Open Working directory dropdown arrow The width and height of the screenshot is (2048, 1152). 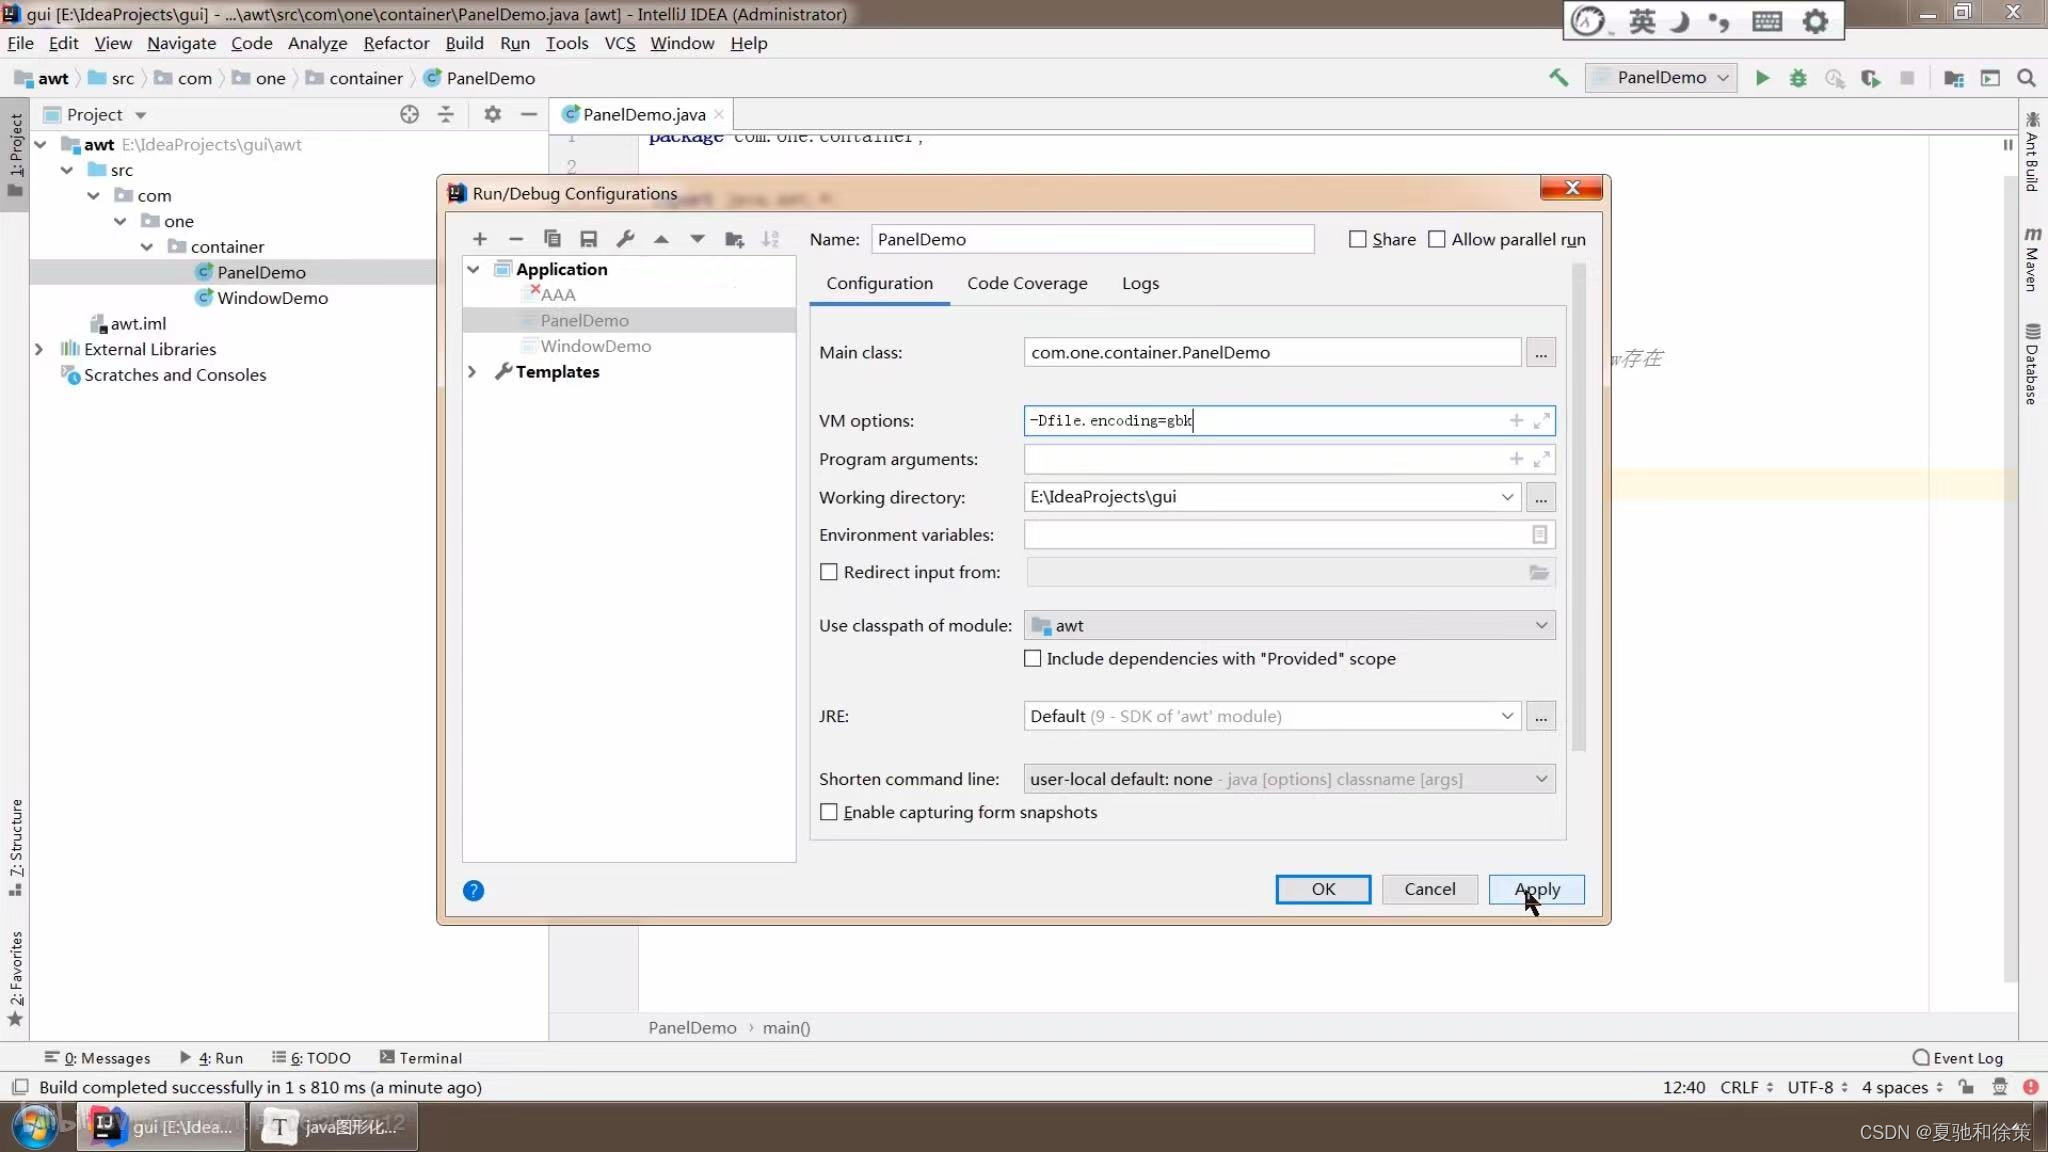pyautogui.click(x=1507, y=497)
